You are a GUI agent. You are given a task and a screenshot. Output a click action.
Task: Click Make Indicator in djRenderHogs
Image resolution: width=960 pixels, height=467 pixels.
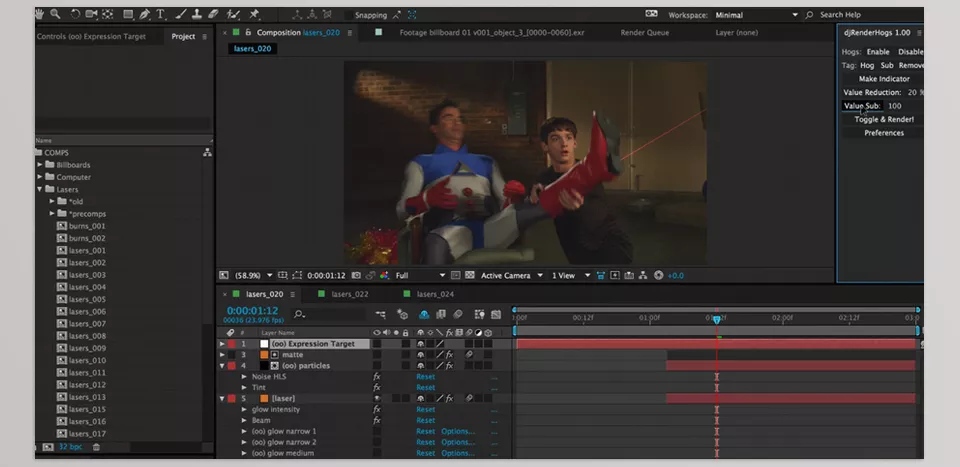tap(883, 79)
